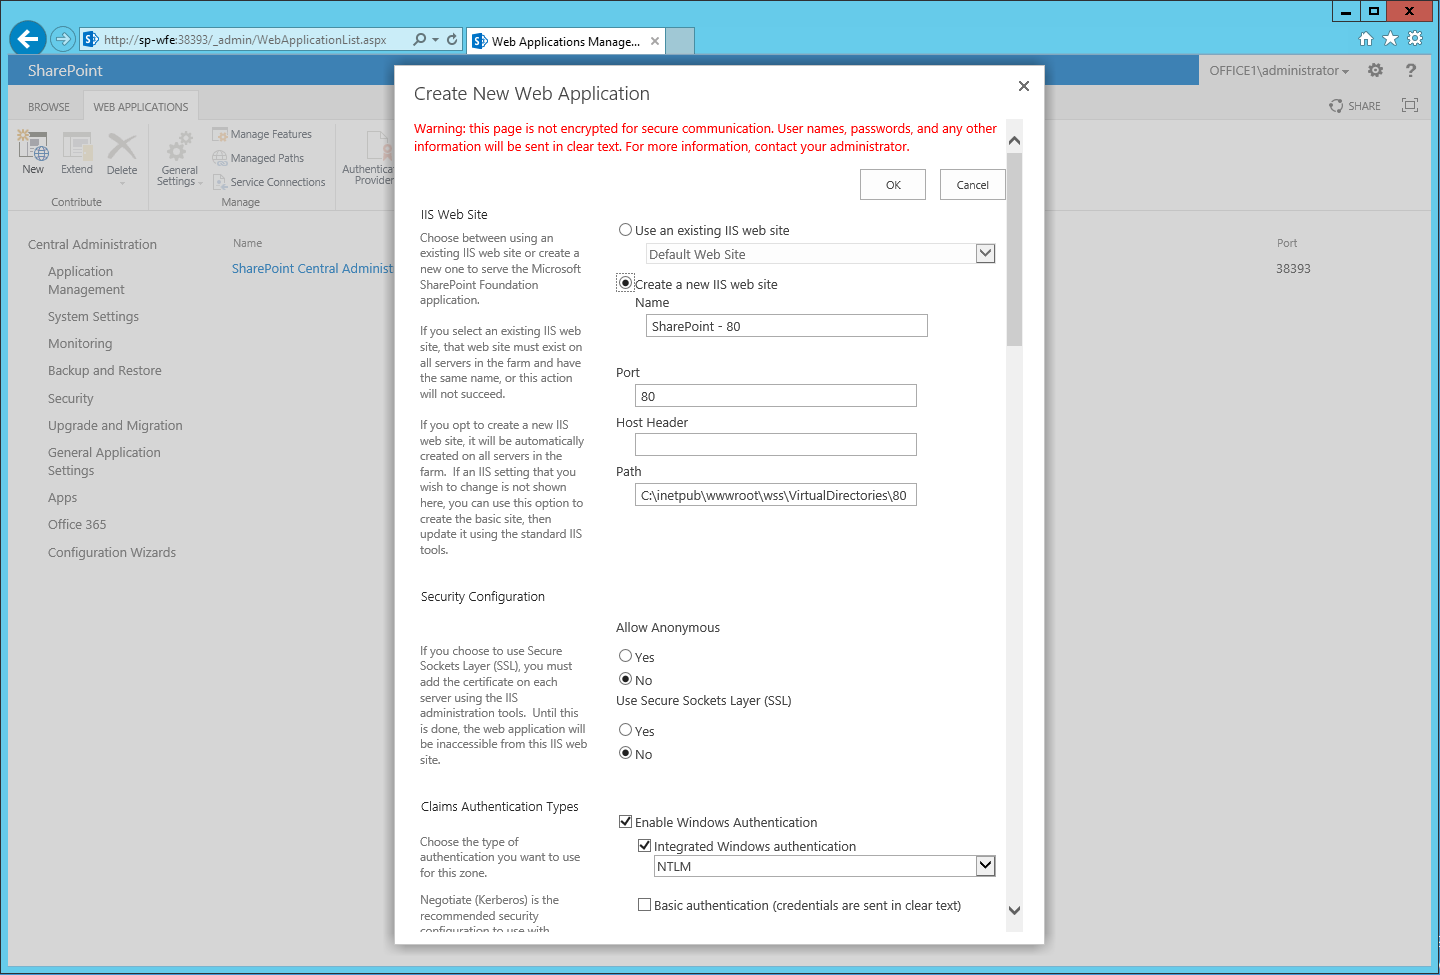Open Office 365 in the left navigation
The width and height of the screenshot is (1440, 975).
(77, 524)
